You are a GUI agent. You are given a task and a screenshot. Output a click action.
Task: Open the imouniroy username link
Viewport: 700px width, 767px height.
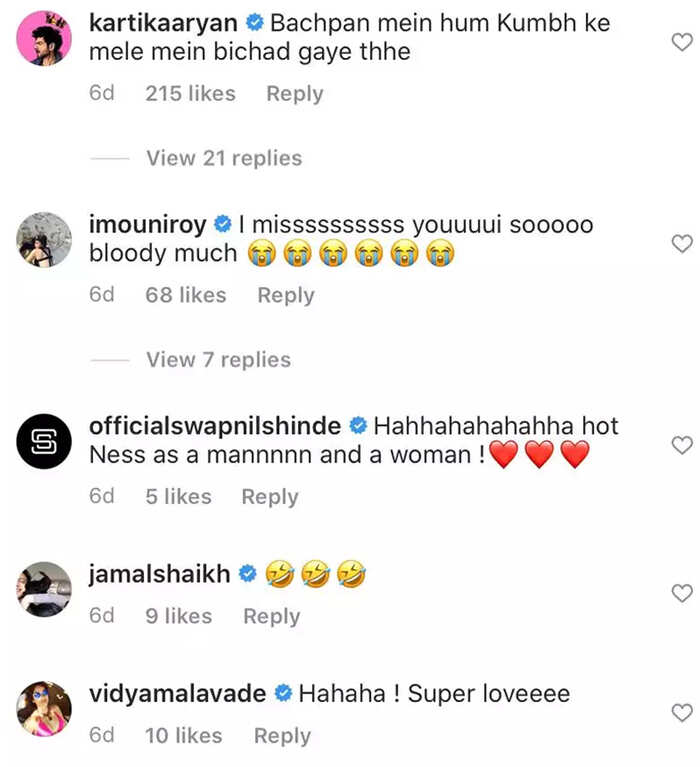pos(147,225)
